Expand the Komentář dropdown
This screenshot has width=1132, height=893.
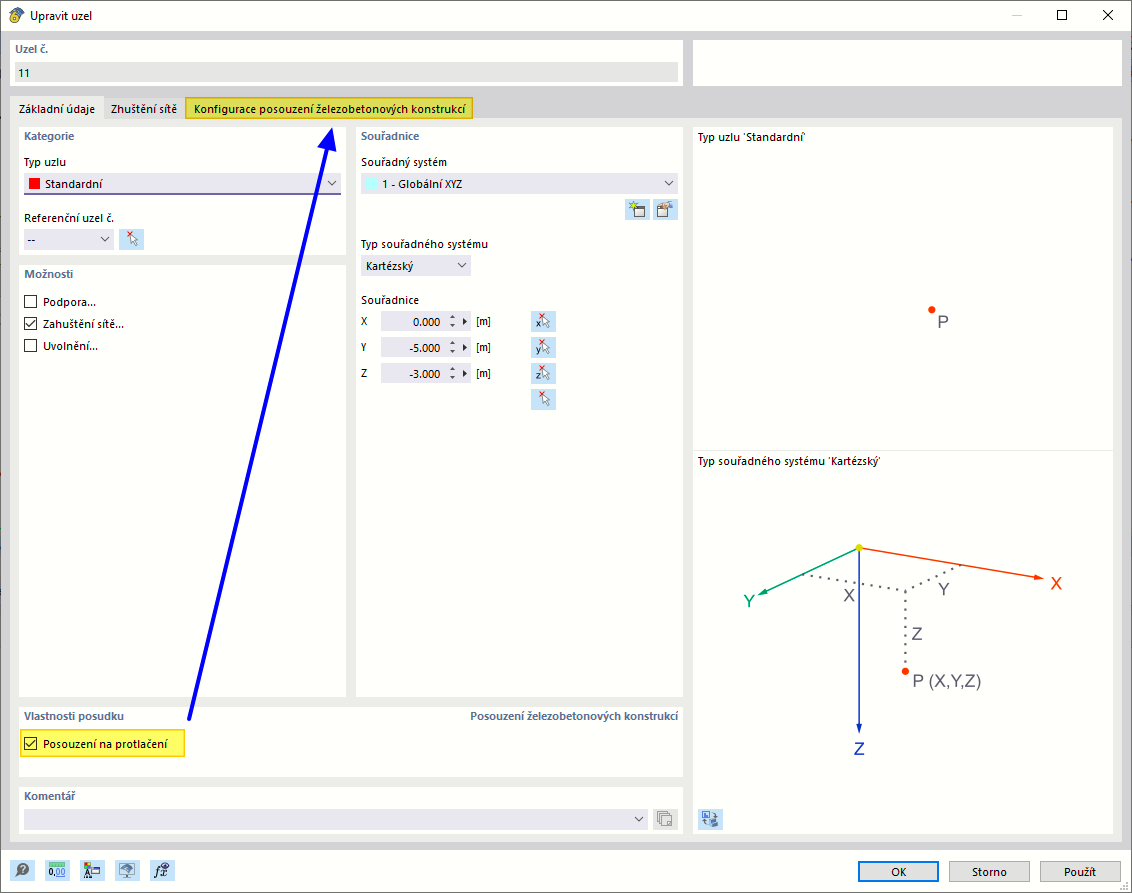(x=639, y=819)
